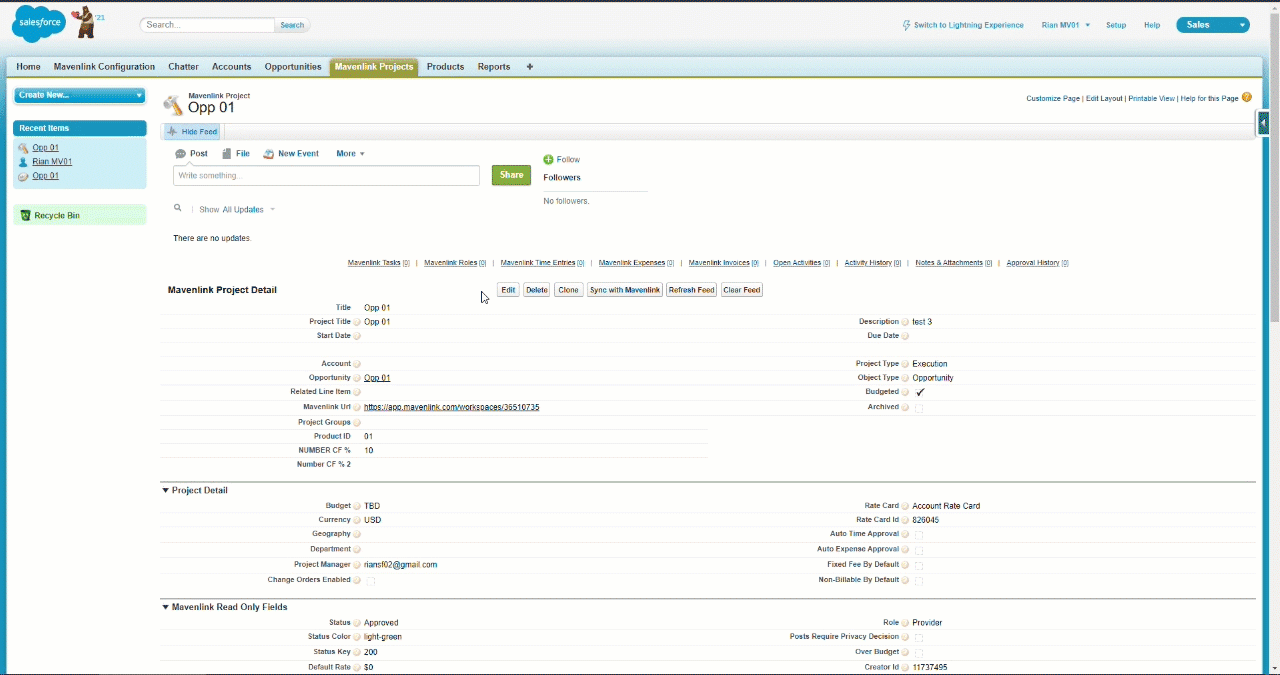Click the Salesforce cloud logo
Viewport: 1280px width, 675px height.
(x=38, y=23)
